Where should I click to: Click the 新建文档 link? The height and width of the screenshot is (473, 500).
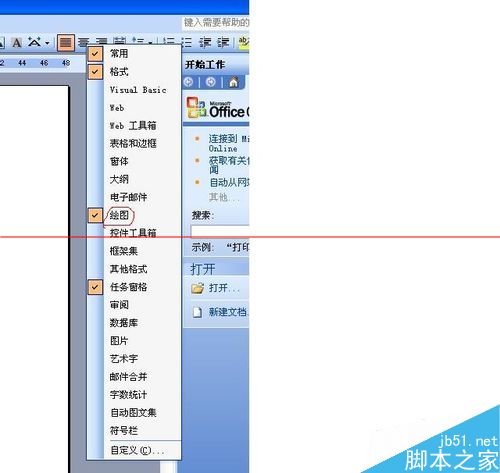click(x=229, y=312)
